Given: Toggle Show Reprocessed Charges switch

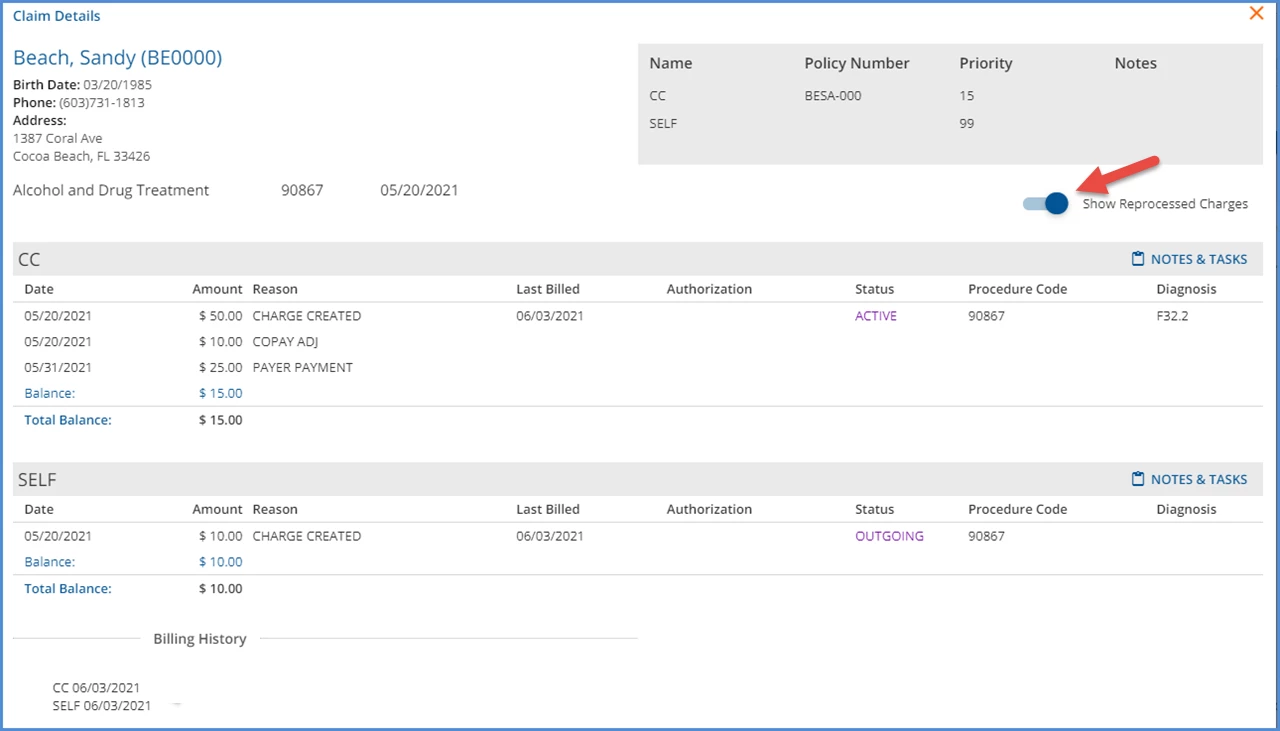Looking at the screenshot, I should (x=1045, y=204).
